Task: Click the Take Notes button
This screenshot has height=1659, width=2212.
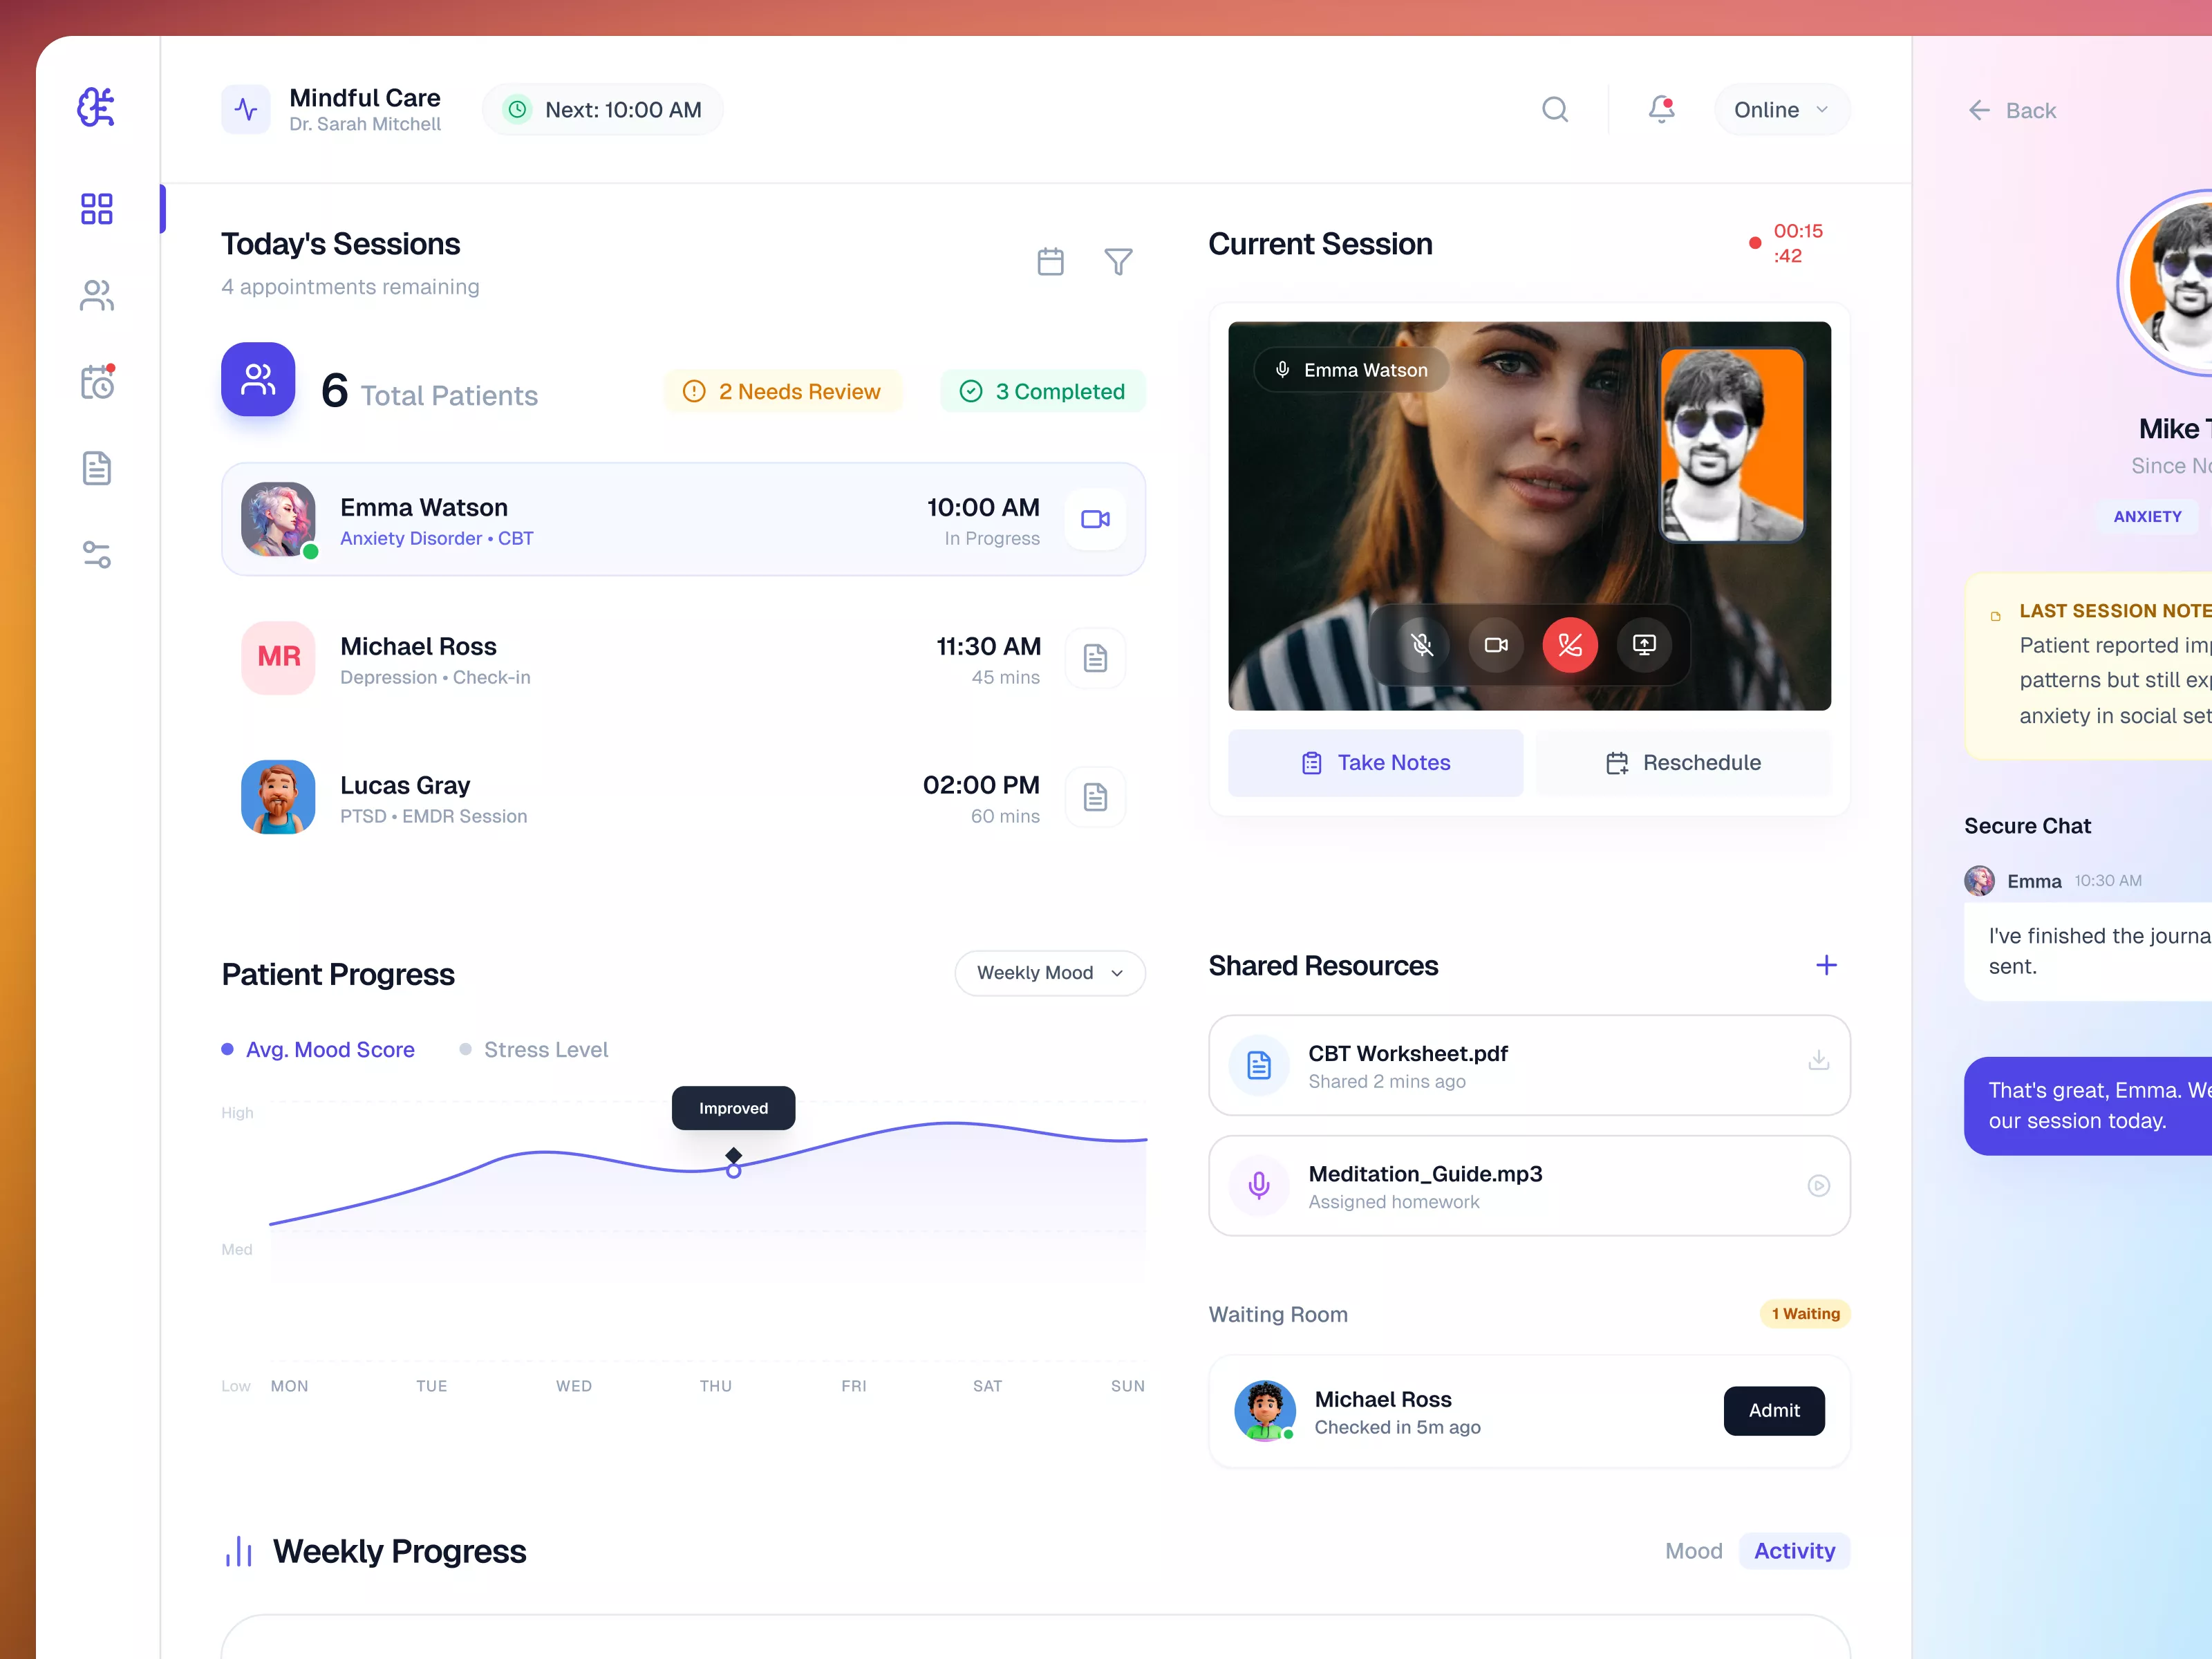Action: click(x=1375, y=763)
